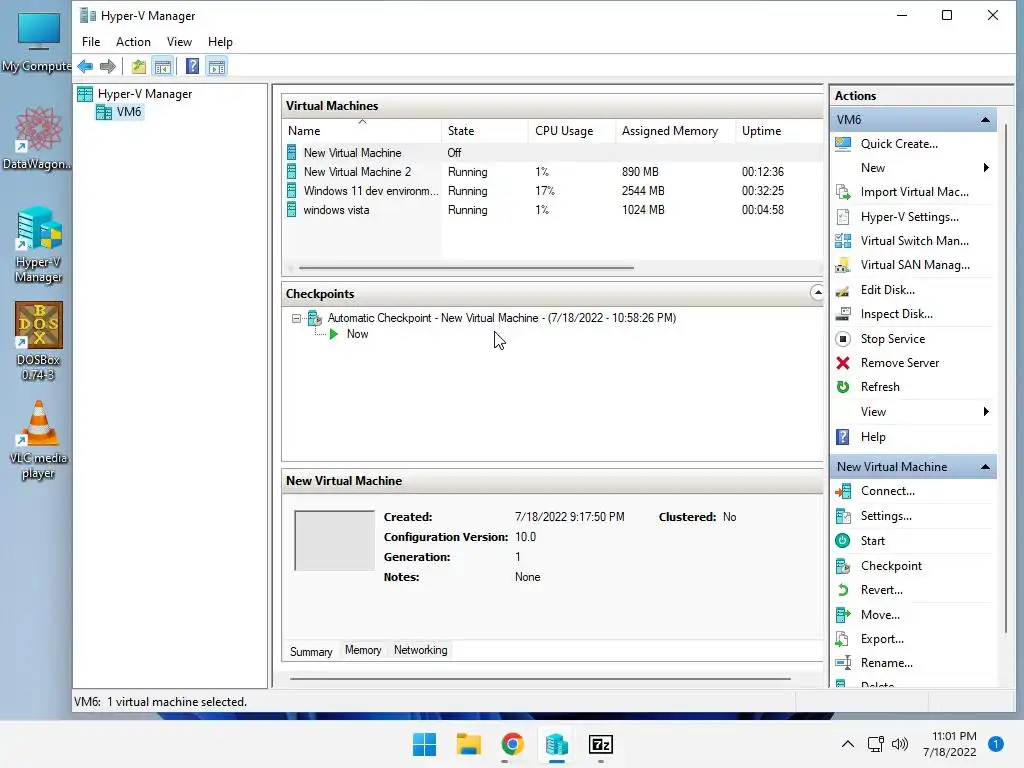Select the windows vista VM row

553,210
